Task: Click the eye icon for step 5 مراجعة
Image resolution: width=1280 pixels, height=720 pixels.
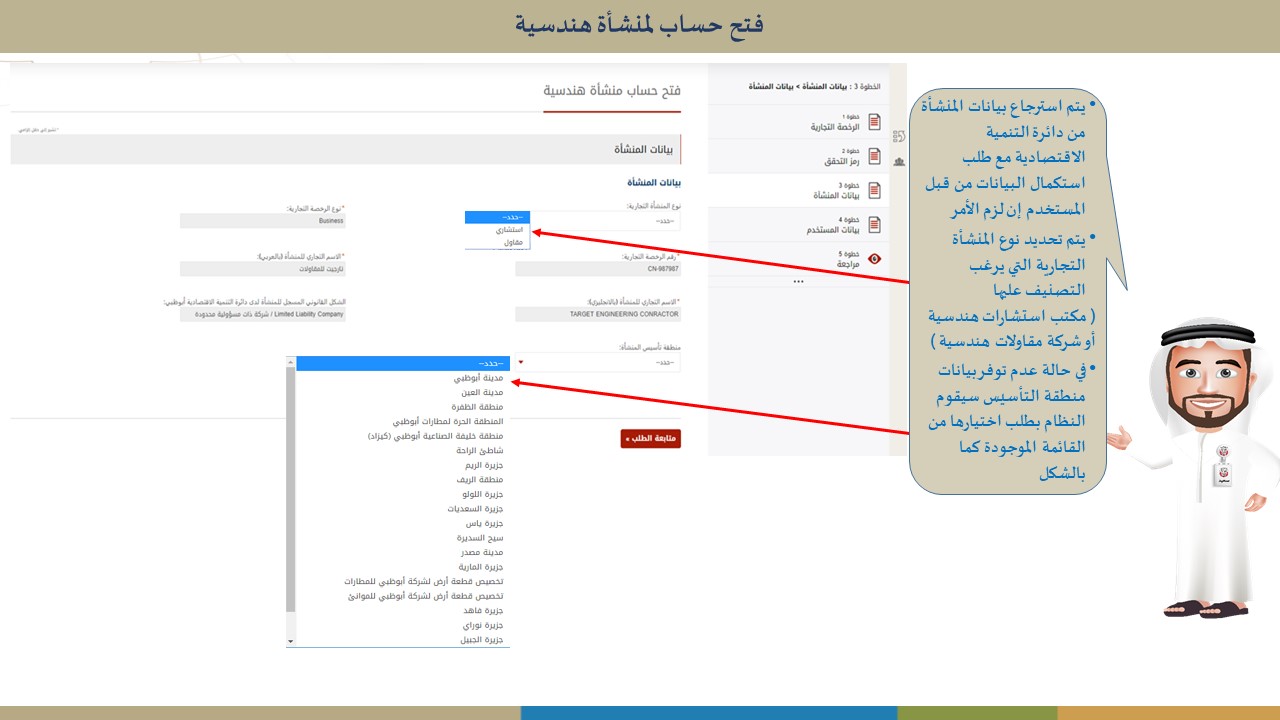Action: (875, 258)
